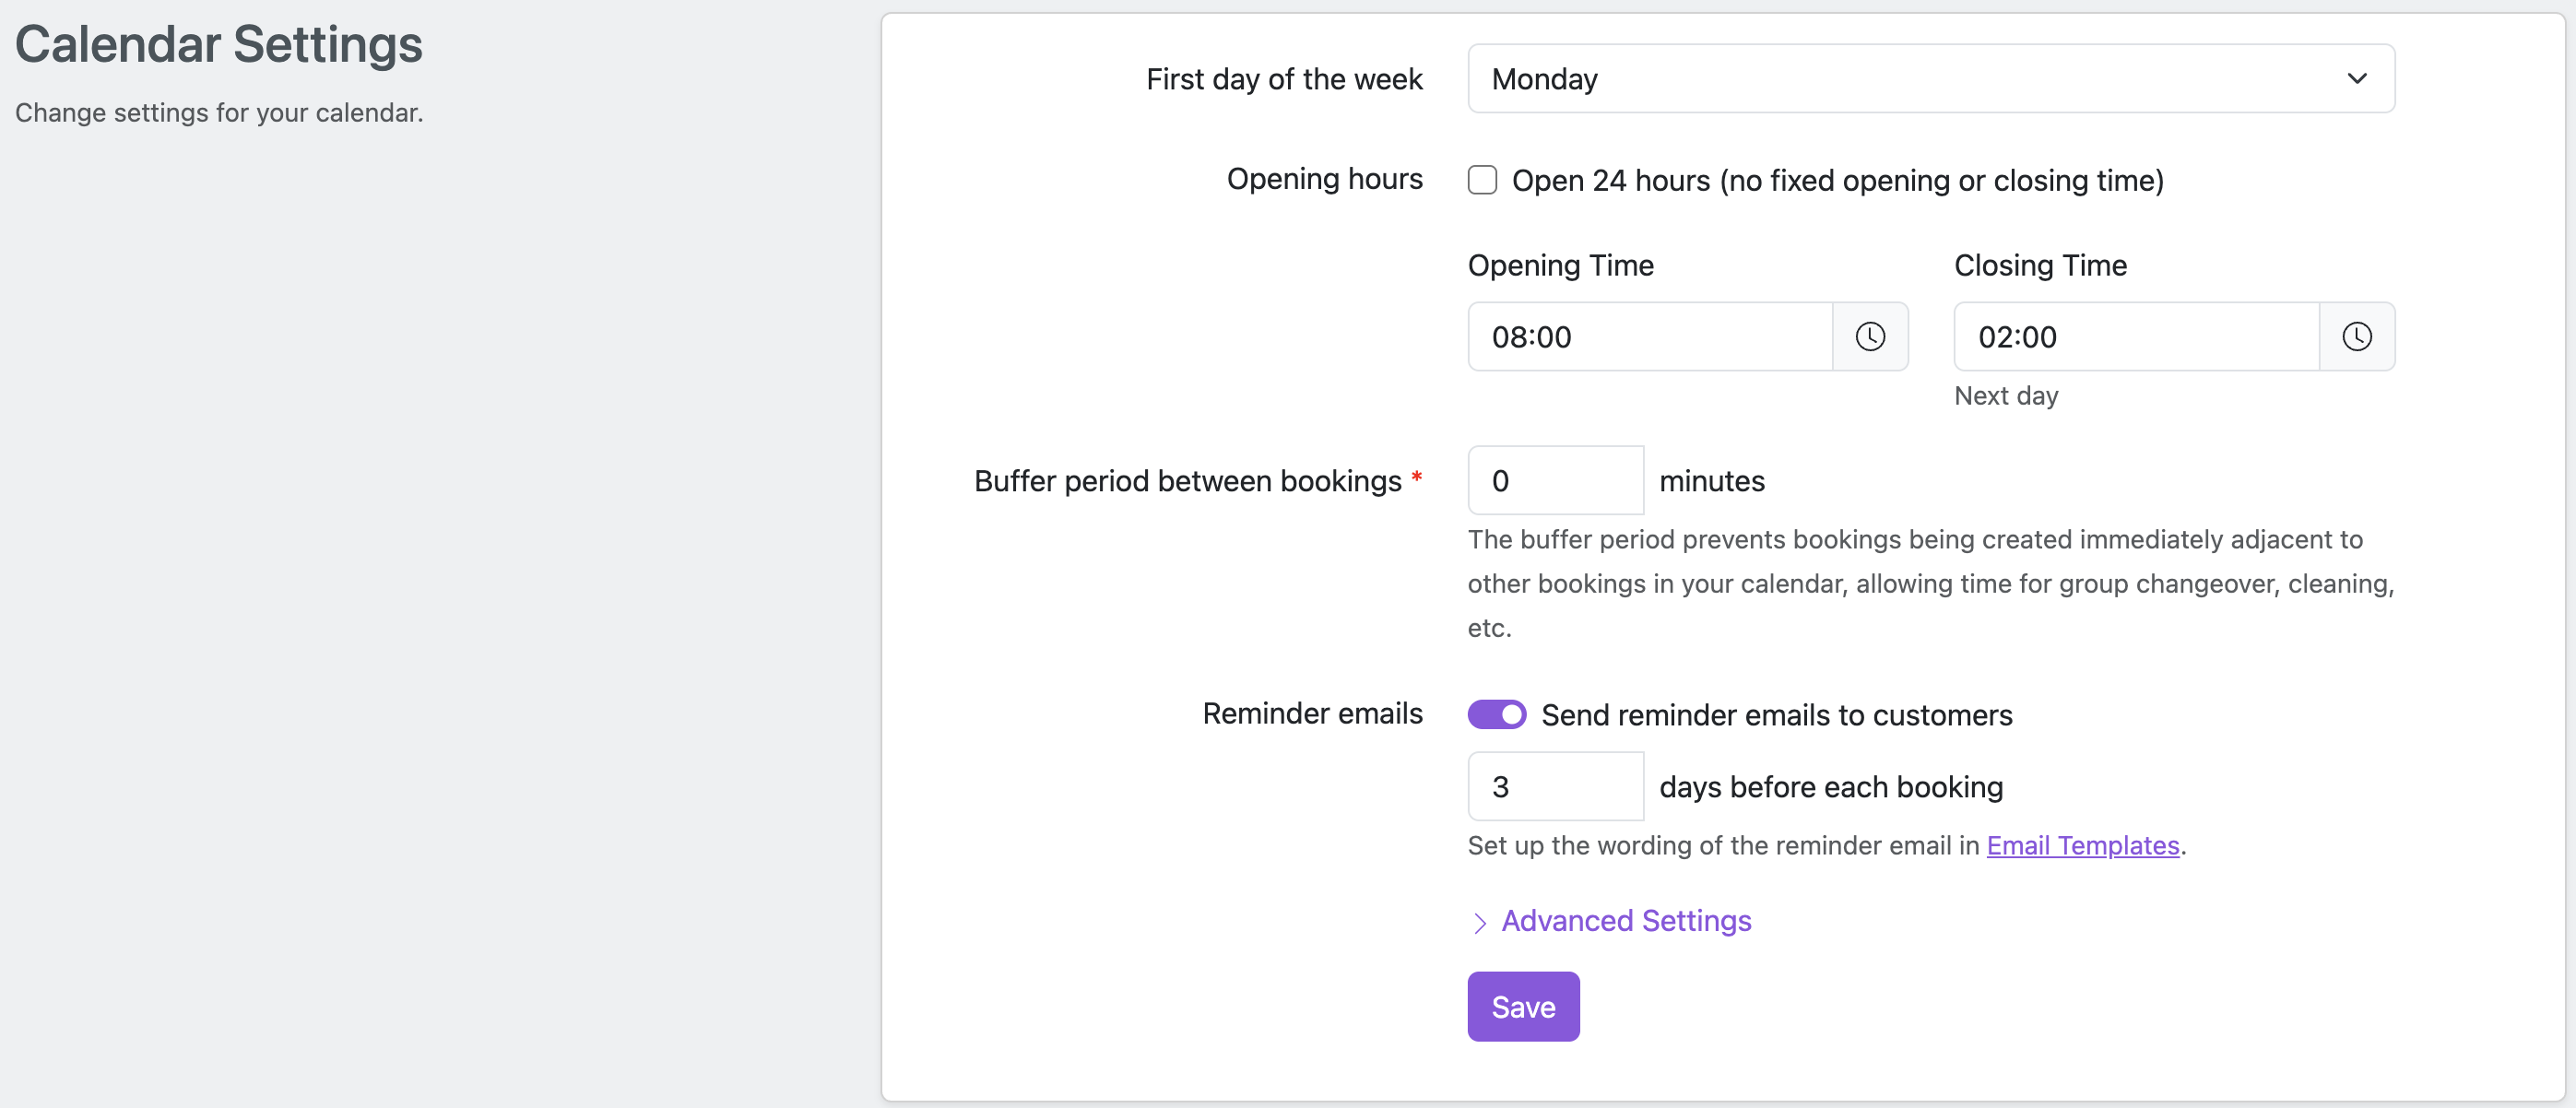
Task: Click the 'Send reminder emails to customers' label
Action: click(x=1776, y=714)
